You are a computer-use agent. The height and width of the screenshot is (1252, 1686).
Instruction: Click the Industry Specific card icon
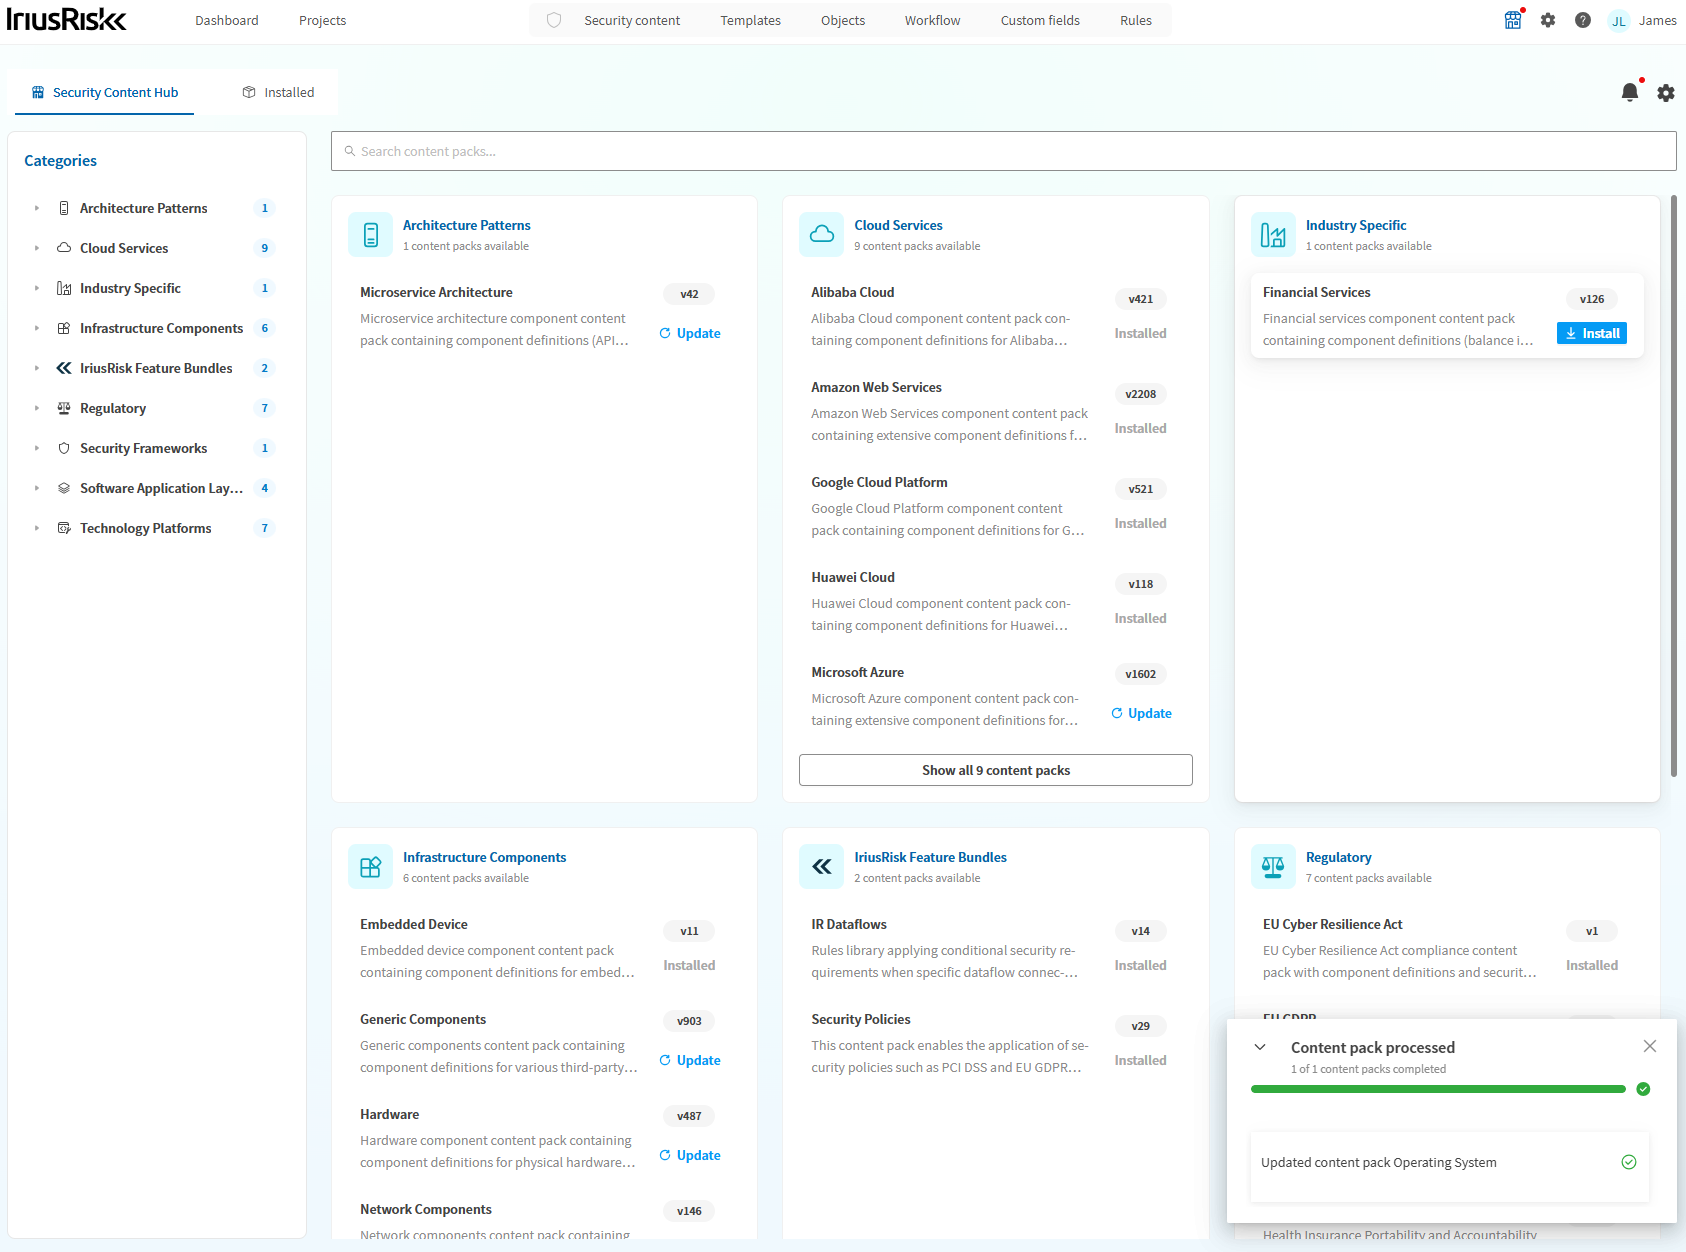click(1273, 235)
